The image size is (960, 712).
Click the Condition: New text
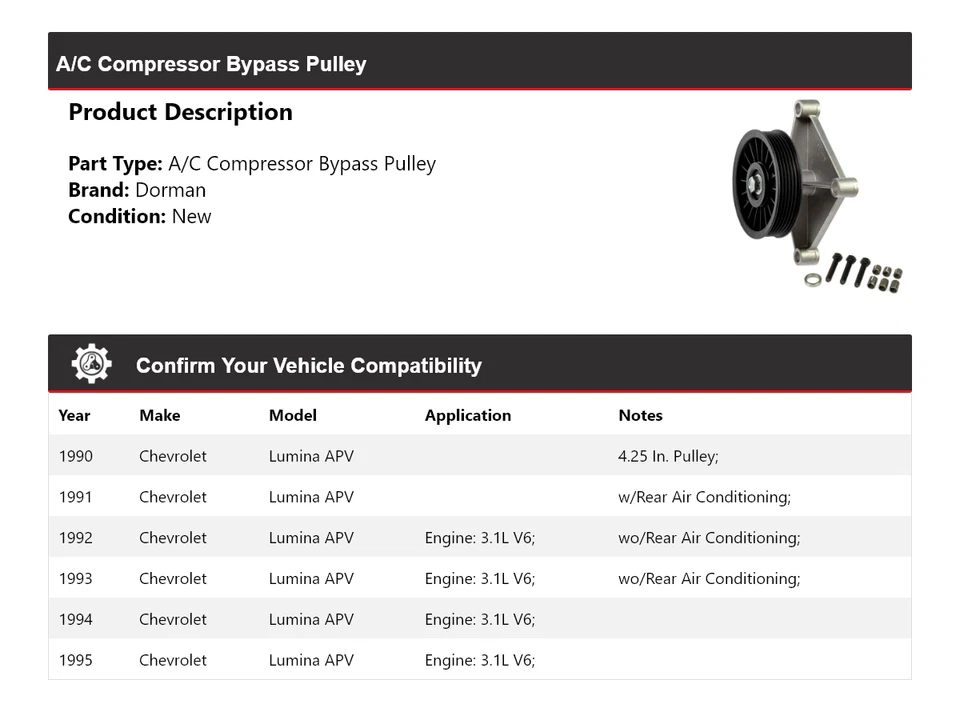[x=139, y=216]
